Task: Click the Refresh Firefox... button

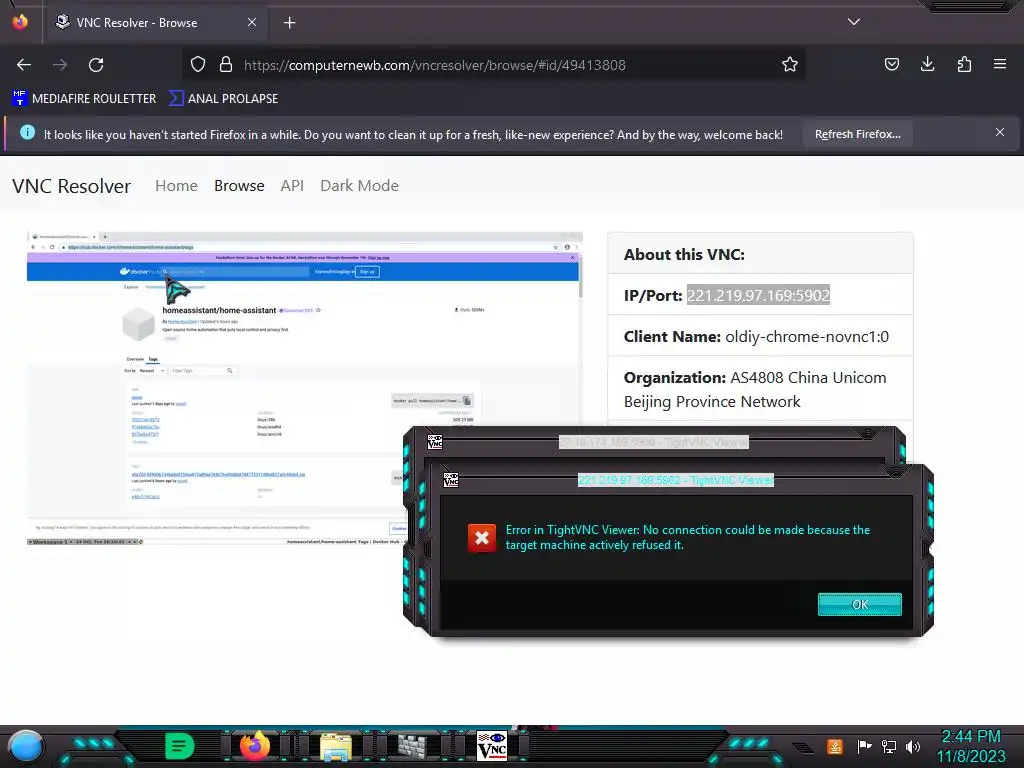Action: 857,134
